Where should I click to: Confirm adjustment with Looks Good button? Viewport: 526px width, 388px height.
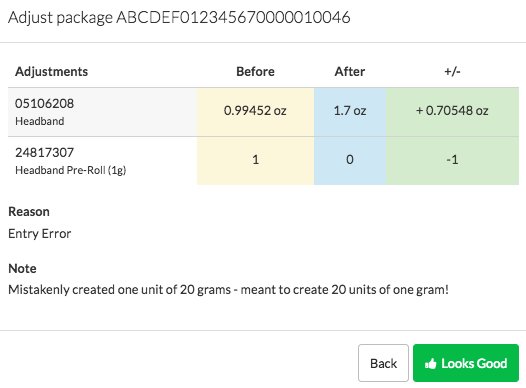(466, 363)
